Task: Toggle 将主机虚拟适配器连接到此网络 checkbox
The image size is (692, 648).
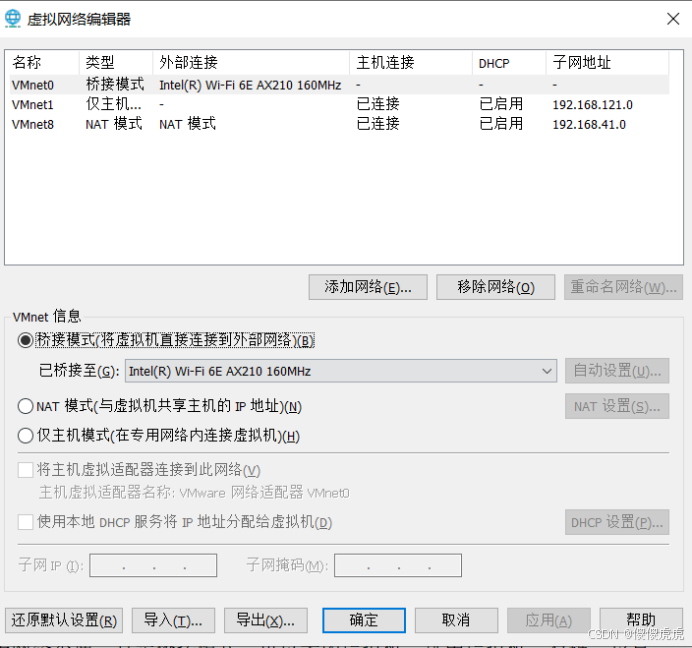Action: (x=26, y=470)
